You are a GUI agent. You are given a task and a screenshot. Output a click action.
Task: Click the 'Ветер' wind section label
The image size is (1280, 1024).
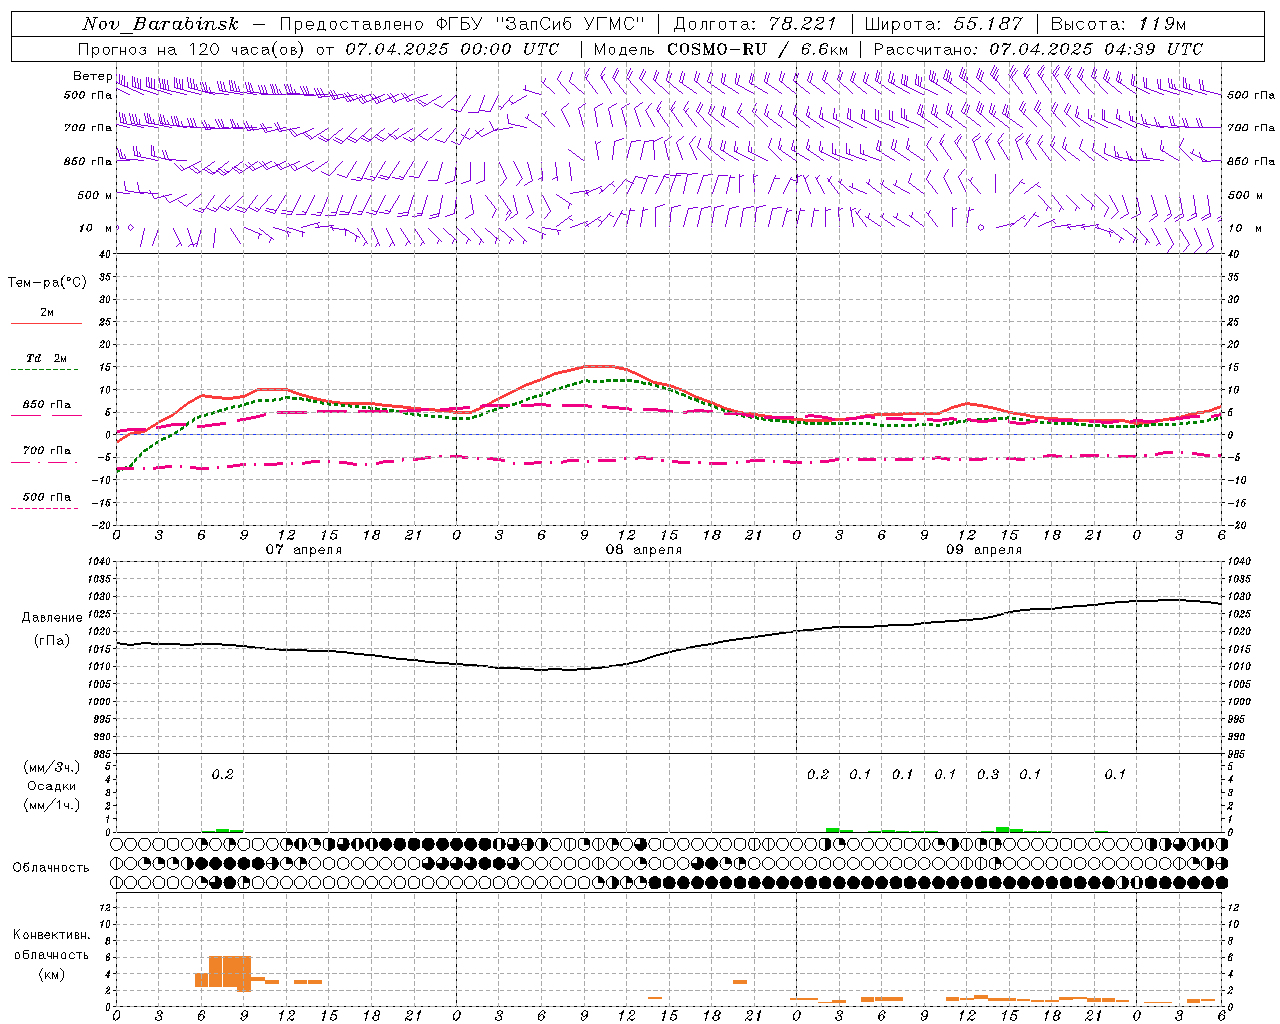[92, 76]
